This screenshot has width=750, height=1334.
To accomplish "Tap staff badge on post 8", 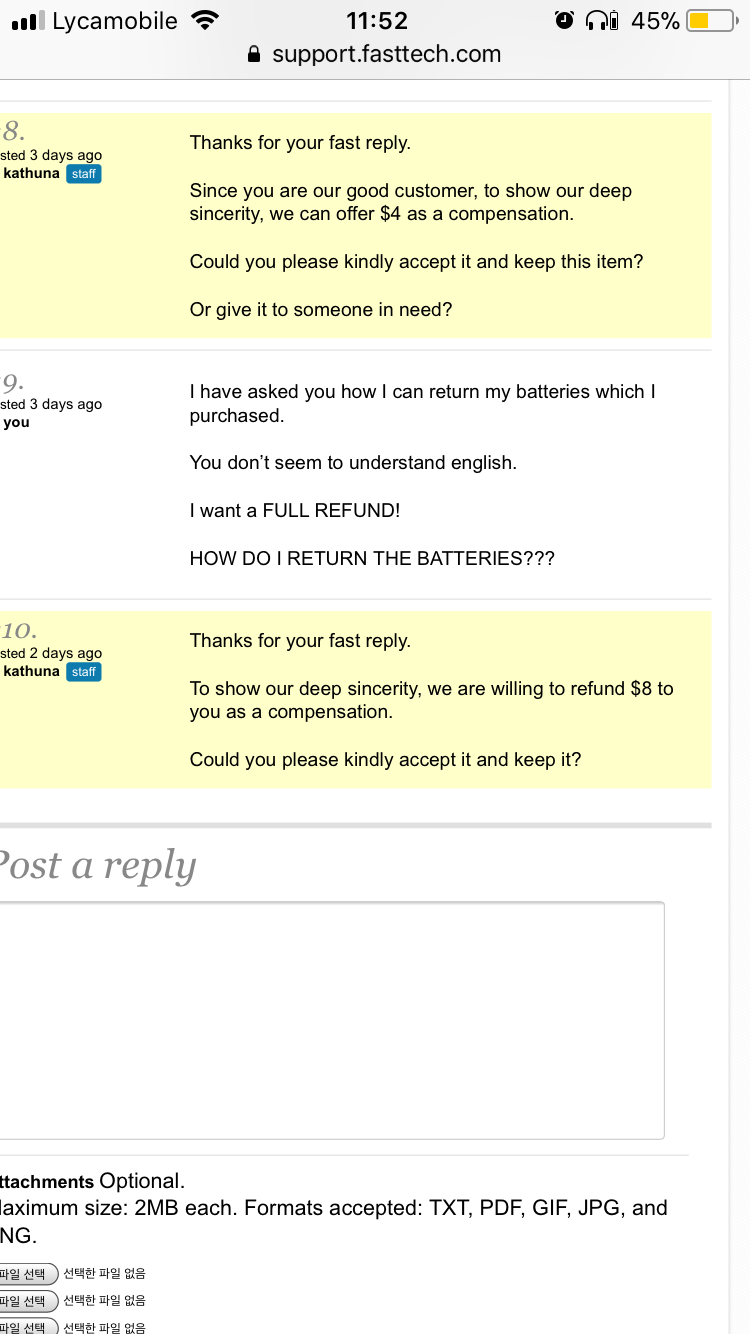I will 84,174.
